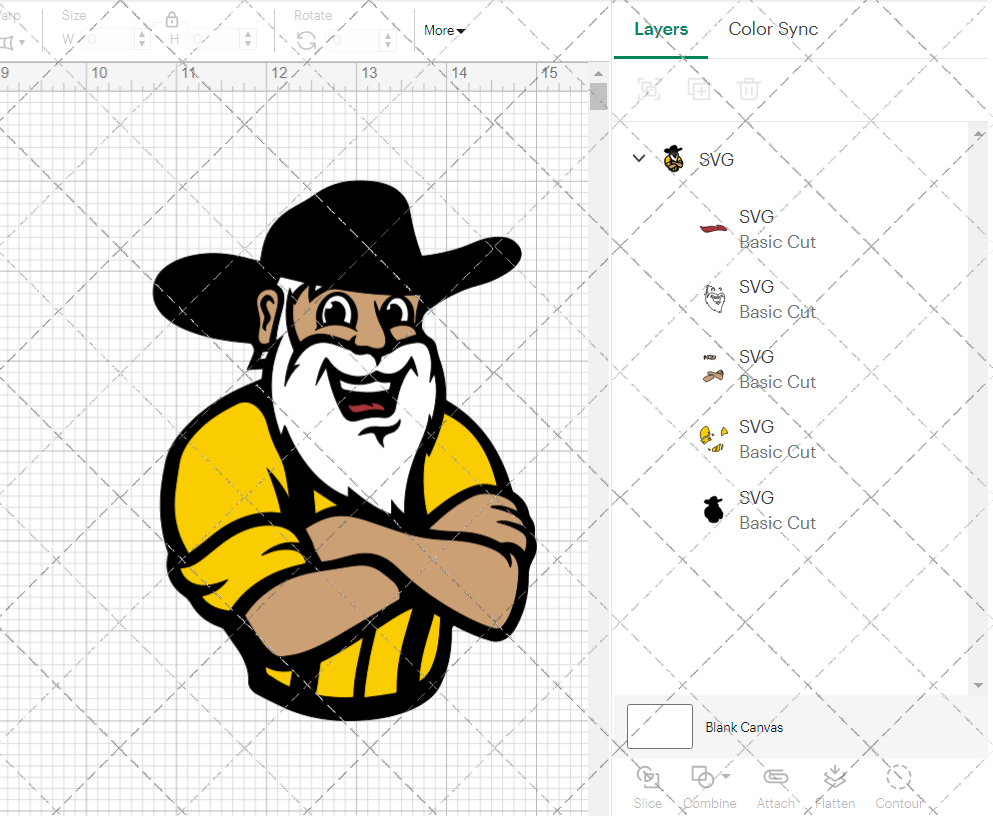This screenshot has height=816, width=993.
Task: Click the Attach paperclip icon
Action: [x=775, y=779]
